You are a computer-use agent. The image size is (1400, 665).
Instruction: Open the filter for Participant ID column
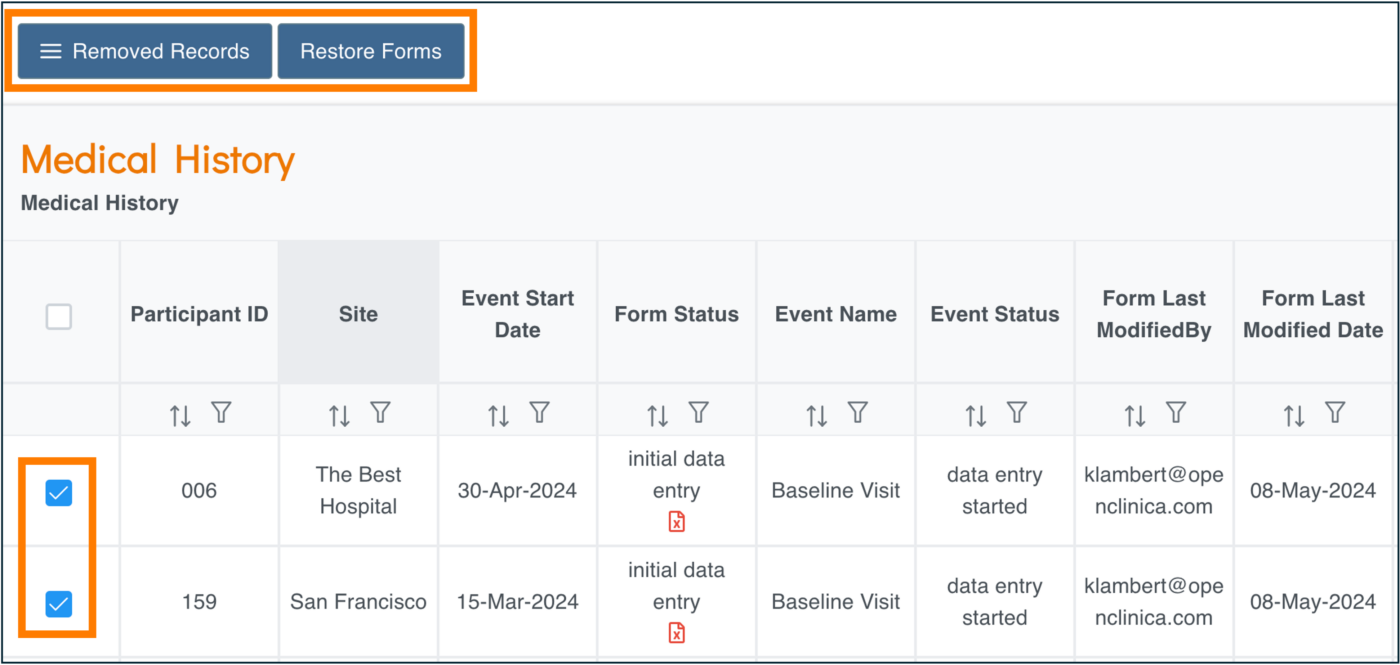coord(221,412)
